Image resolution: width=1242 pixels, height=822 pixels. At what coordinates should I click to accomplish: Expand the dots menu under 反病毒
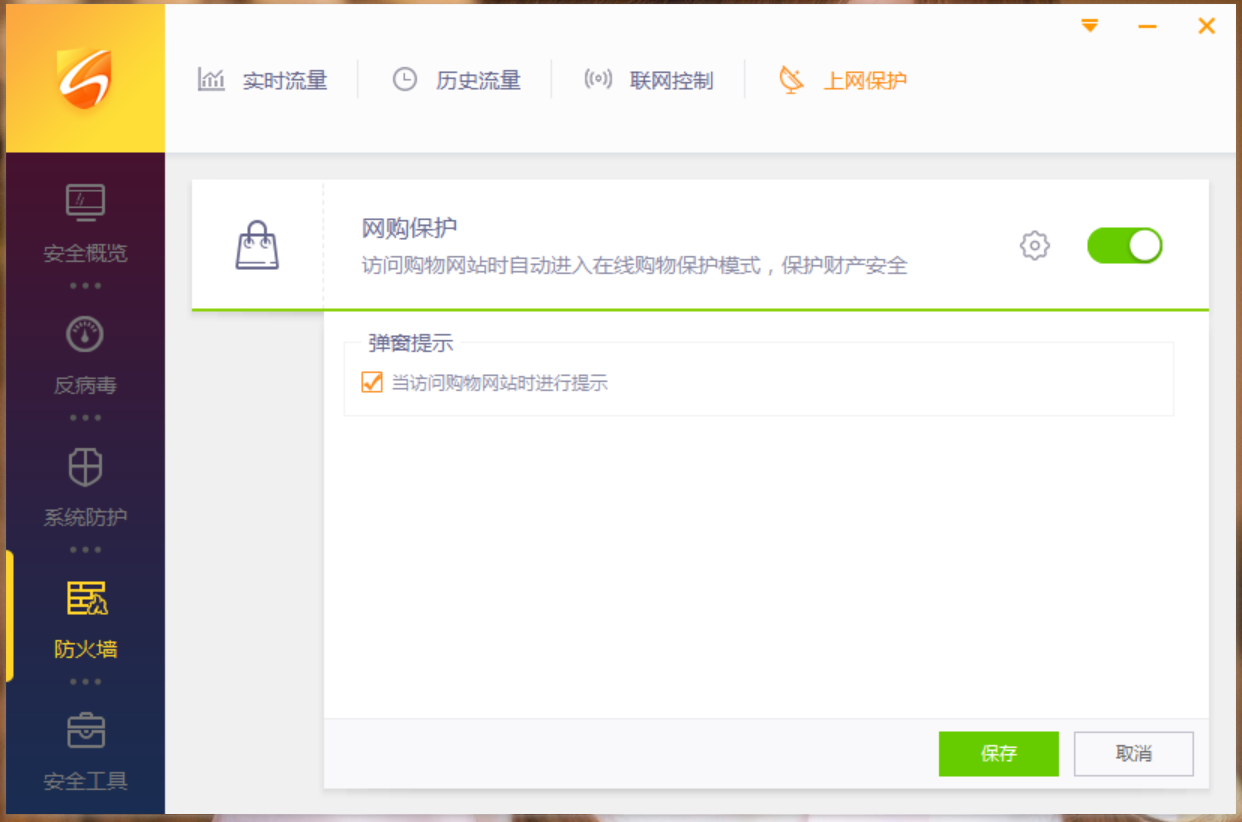[85, 417]
